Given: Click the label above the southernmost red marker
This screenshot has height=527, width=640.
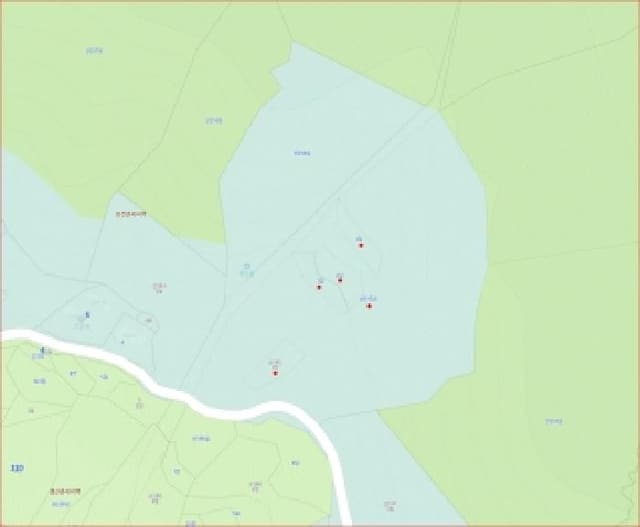Looking at the screenshot, I should 276,364.
